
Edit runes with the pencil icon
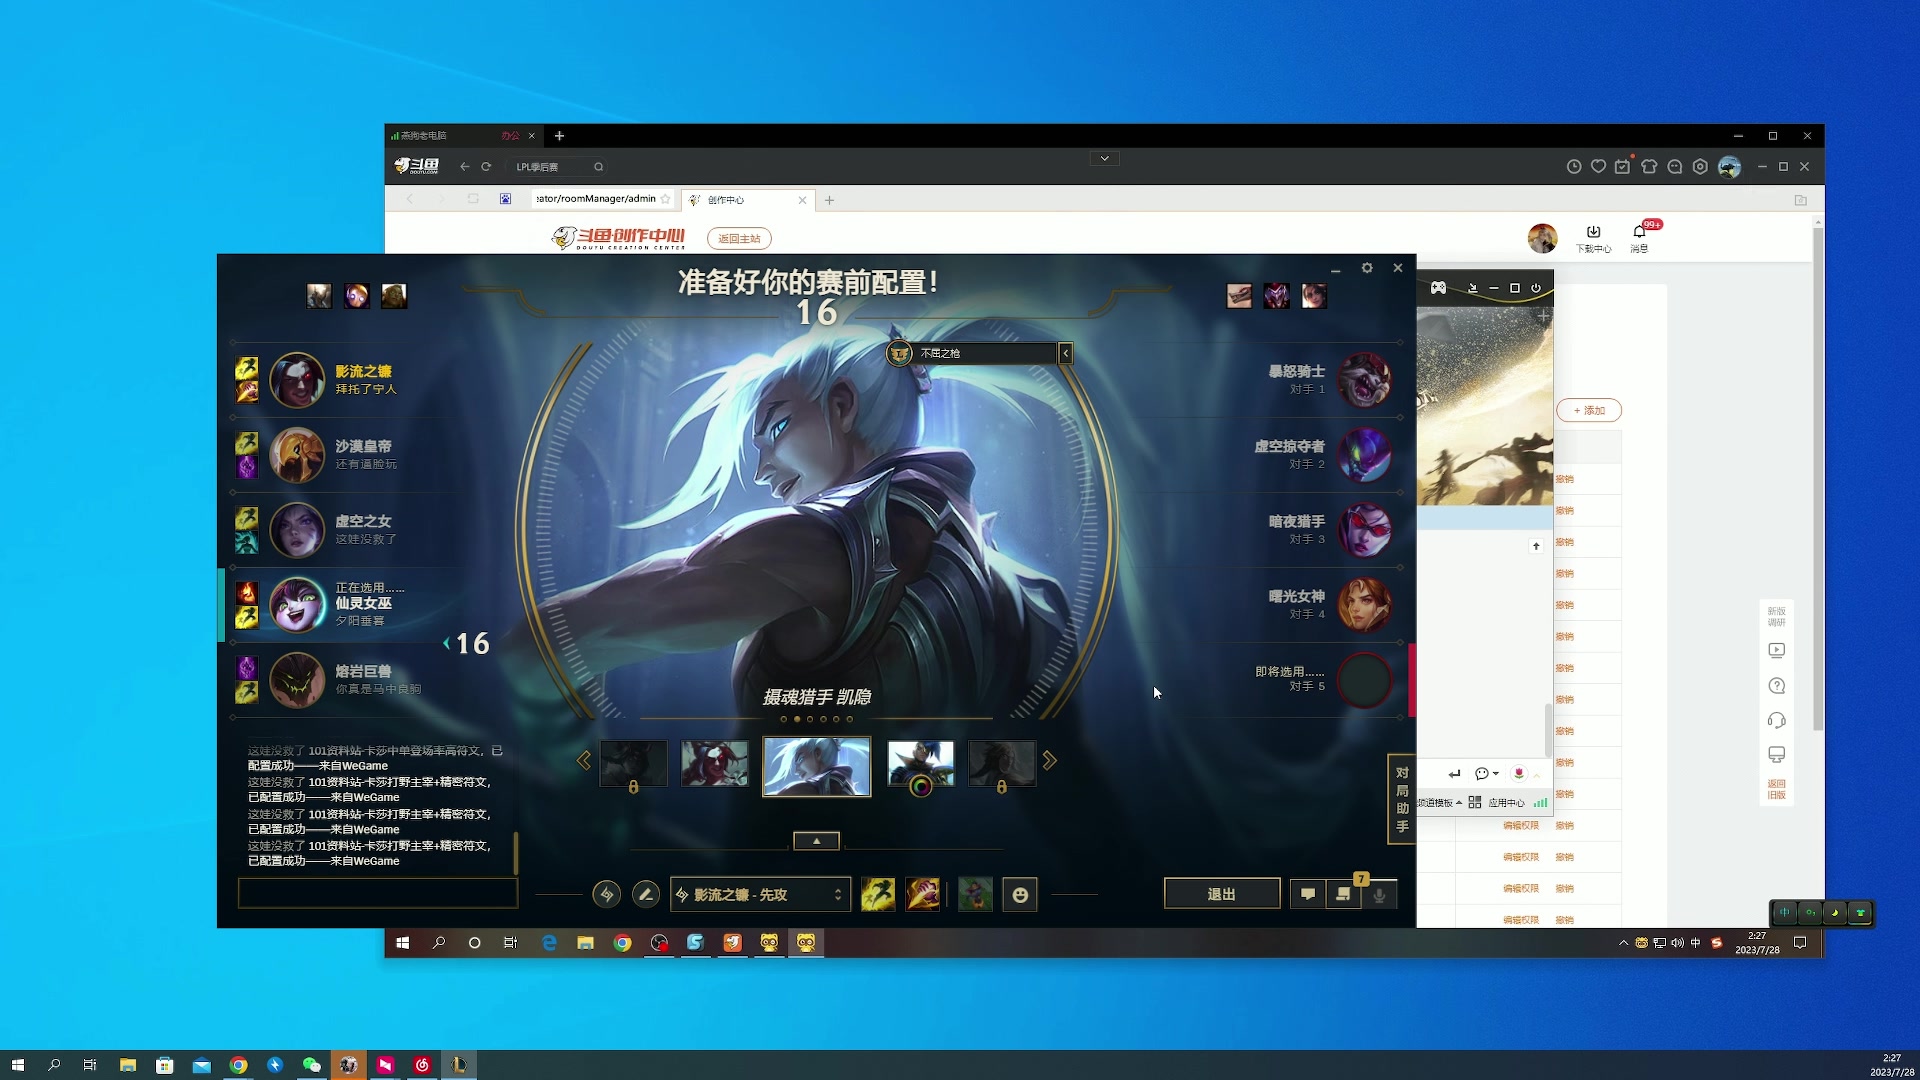(x=646, y=895)
